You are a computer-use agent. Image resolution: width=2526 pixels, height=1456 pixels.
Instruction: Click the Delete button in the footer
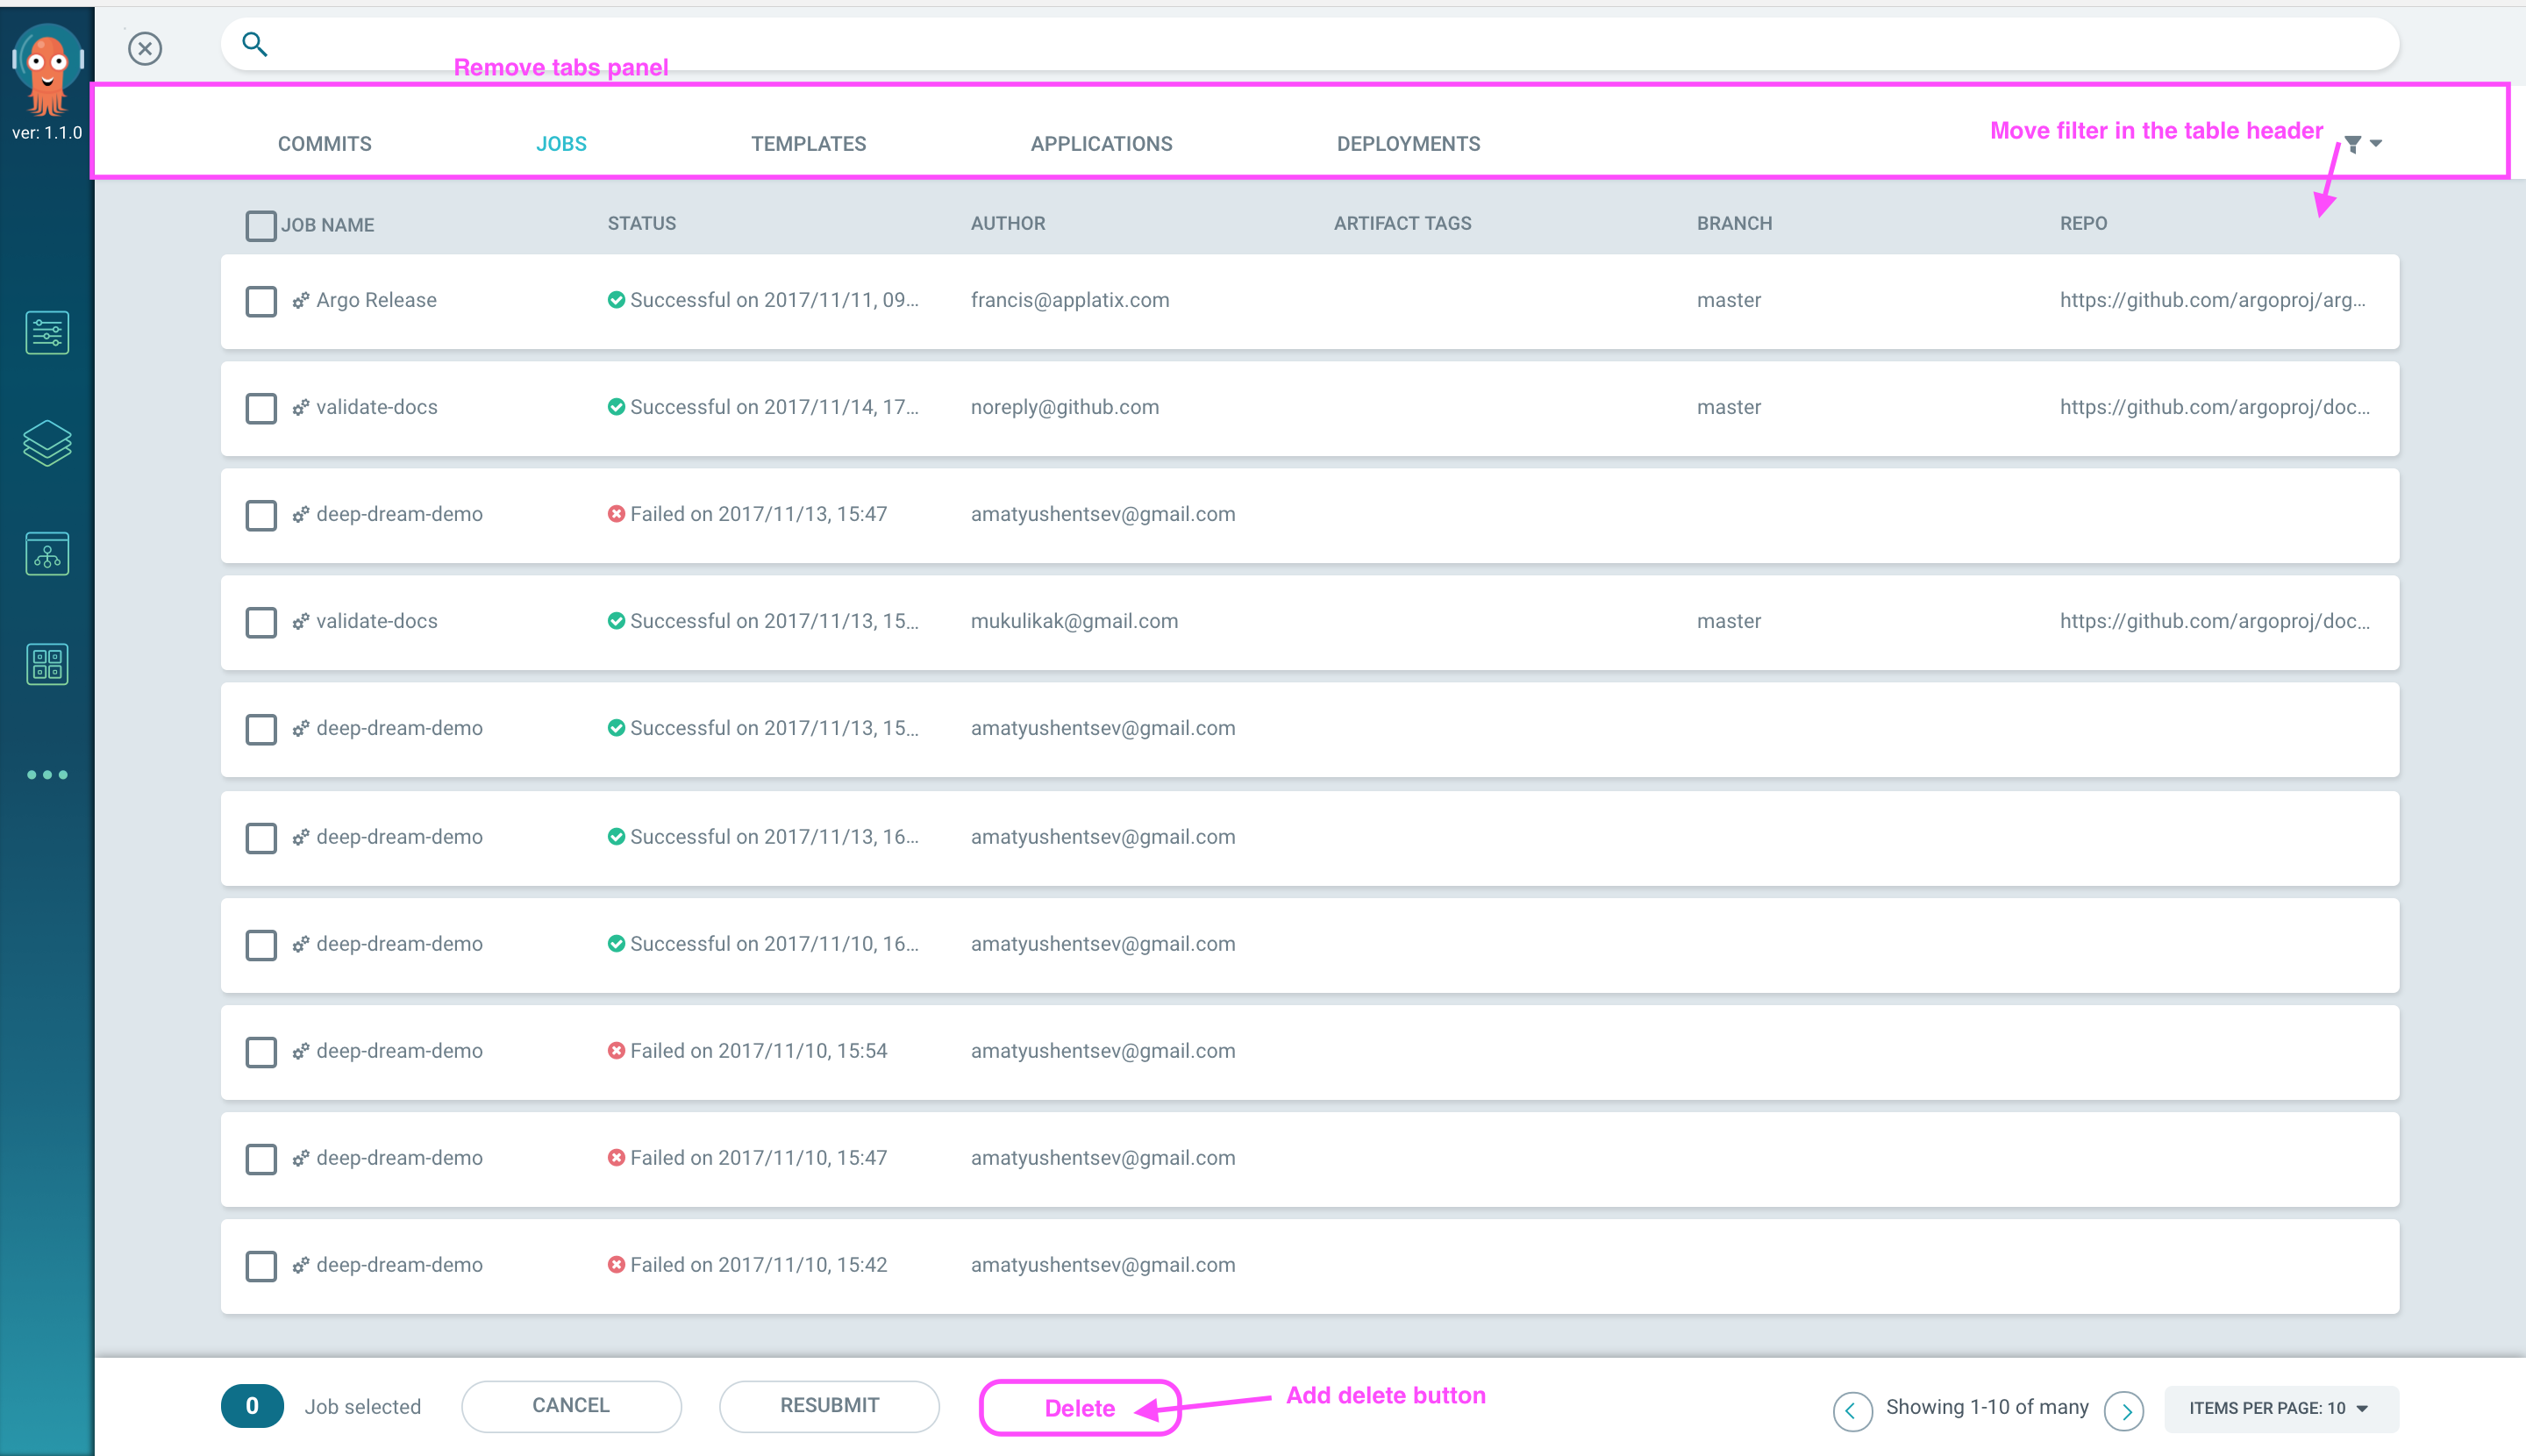pos(1079,1407)
